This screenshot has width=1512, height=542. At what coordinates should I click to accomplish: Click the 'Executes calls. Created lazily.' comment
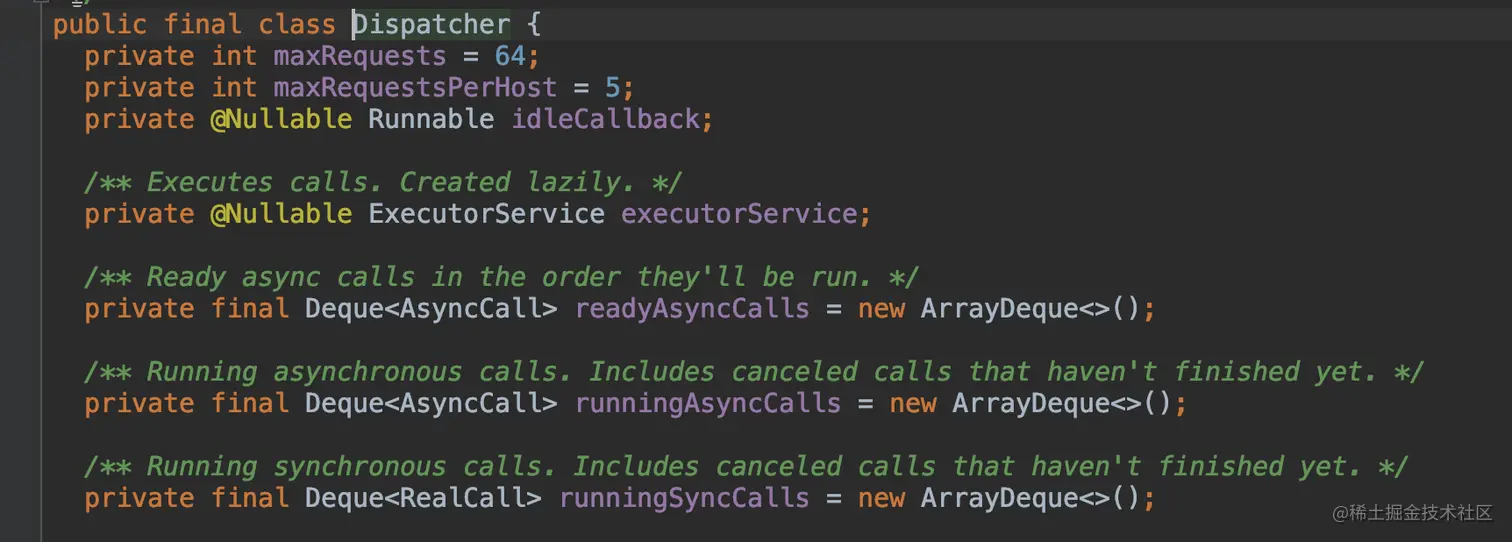[384, 182]
